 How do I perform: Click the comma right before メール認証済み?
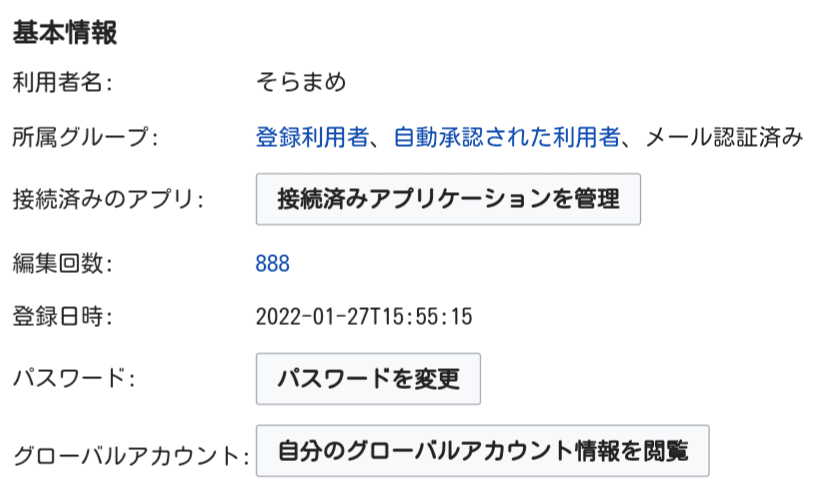[631, 142]
